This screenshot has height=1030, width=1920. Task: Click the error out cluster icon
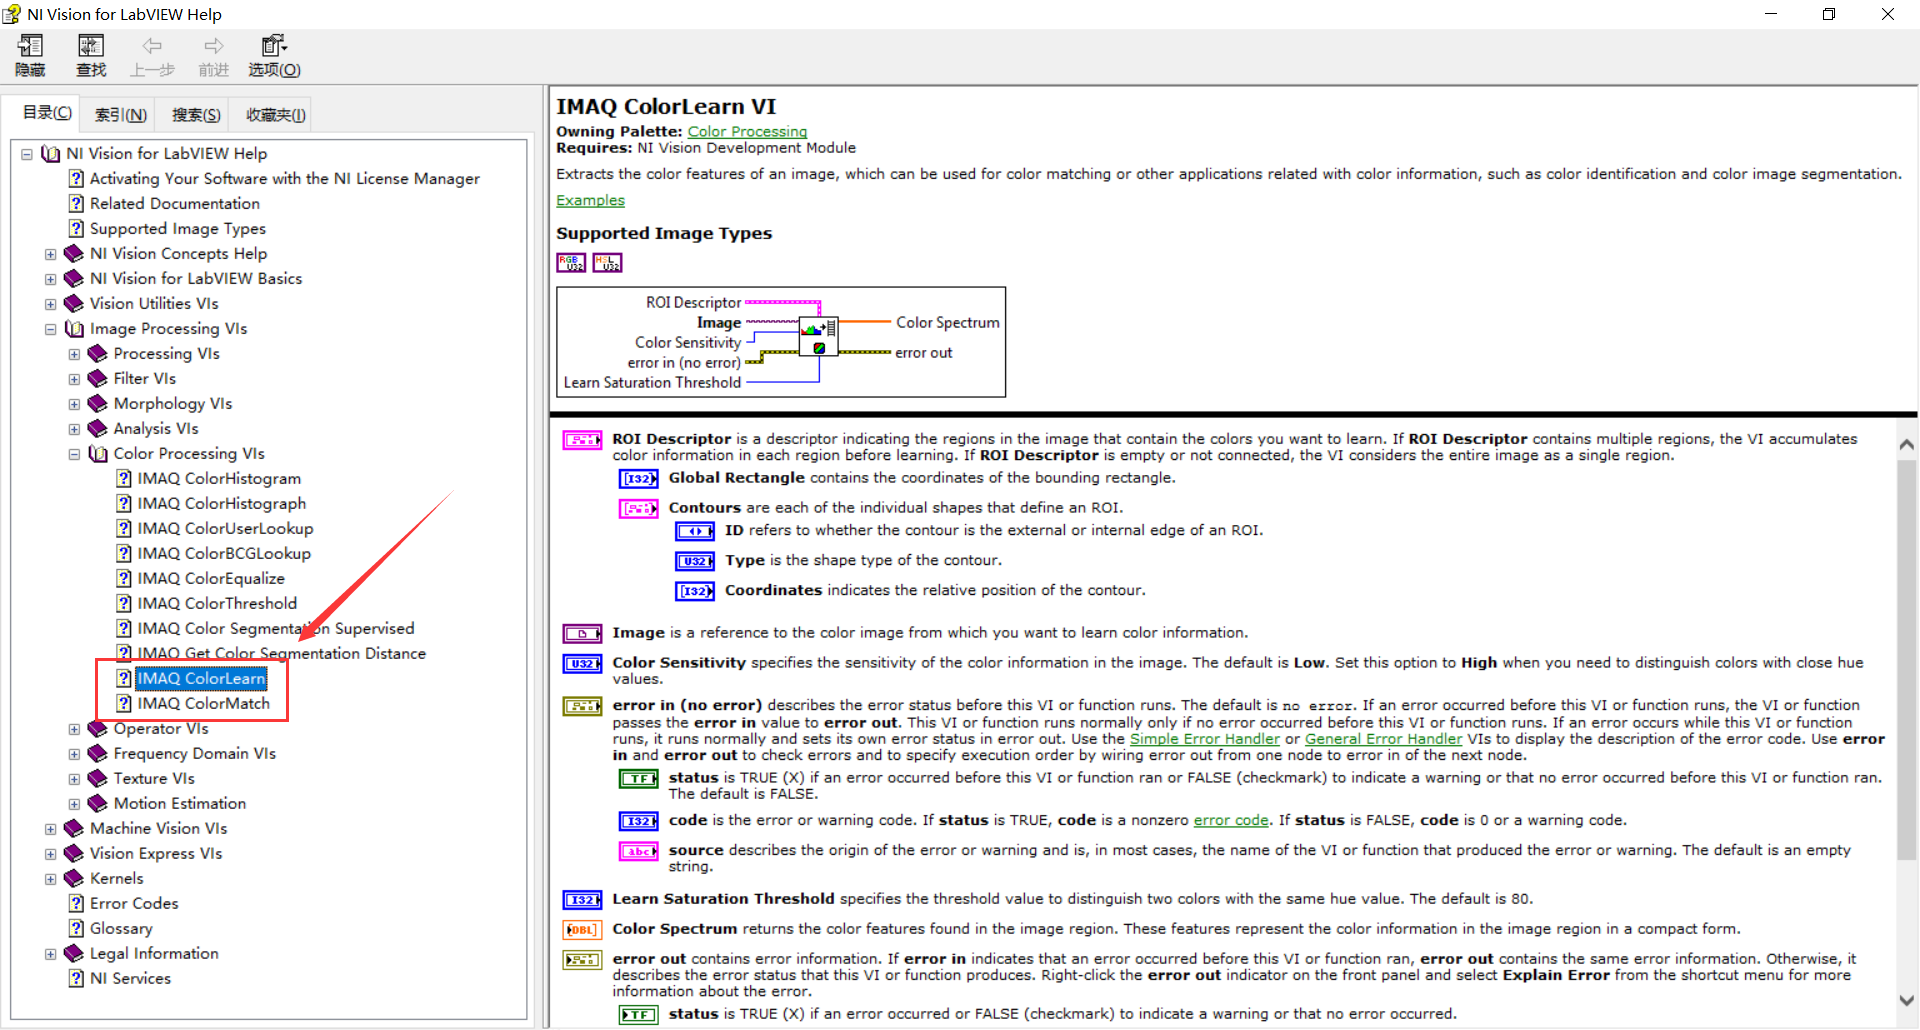click(582, 961)
